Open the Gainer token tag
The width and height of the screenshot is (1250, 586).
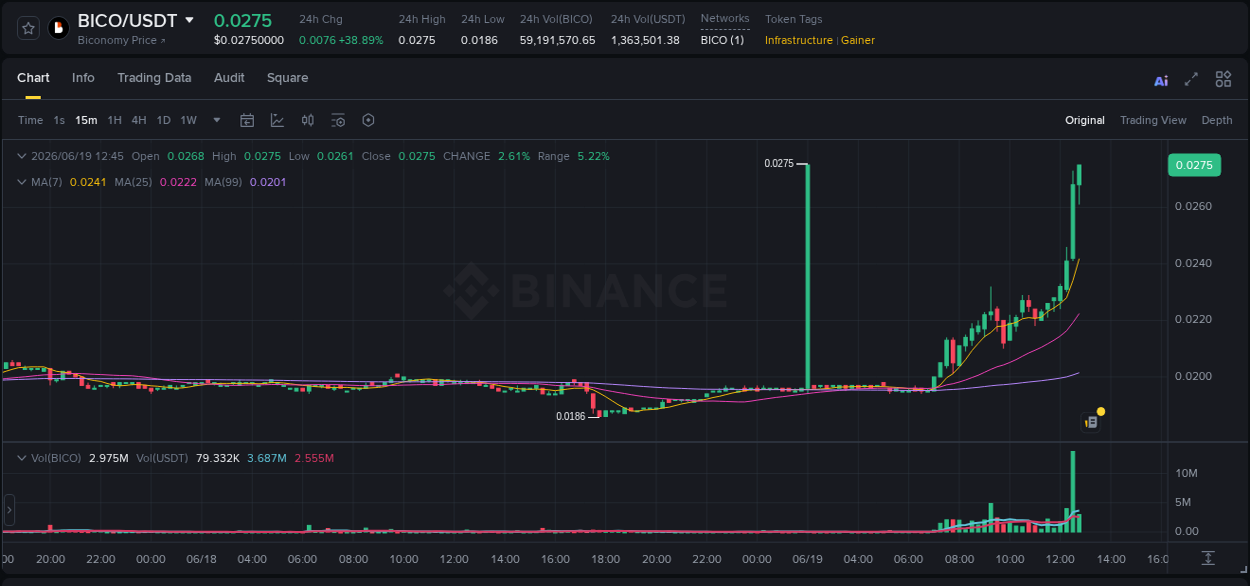tap(857, 40)
